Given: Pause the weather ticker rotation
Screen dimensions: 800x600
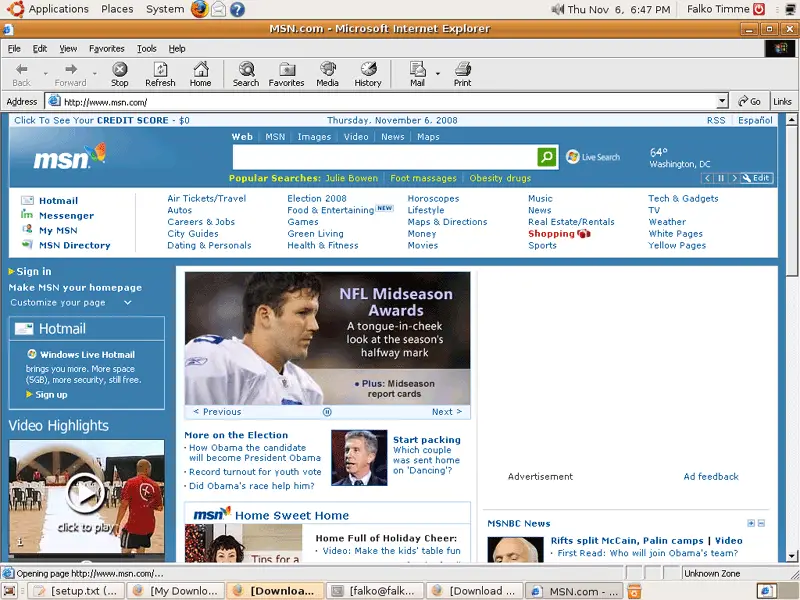Looking at the screenshot, I should [x=720, y=178].
